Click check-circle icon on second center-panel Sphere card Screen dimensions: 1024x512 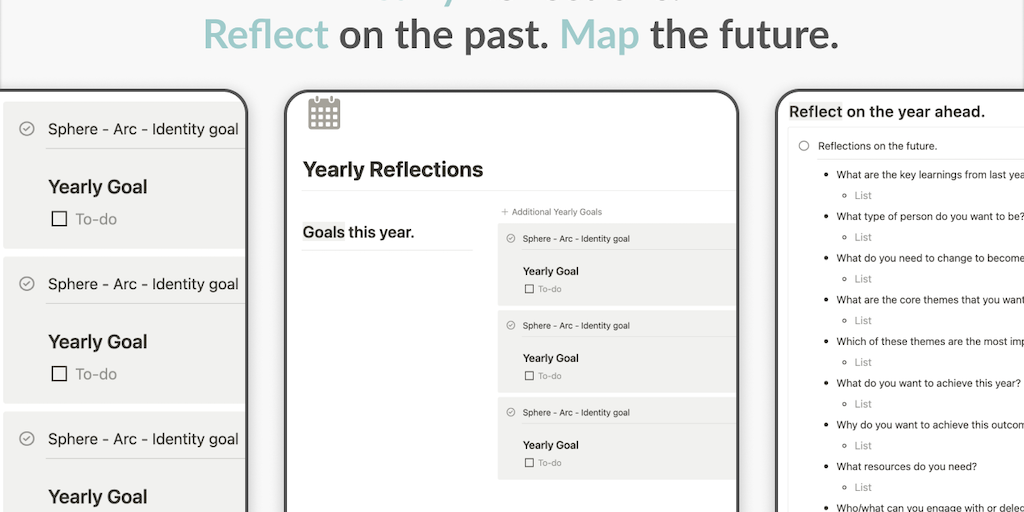(x=511, y=326)
